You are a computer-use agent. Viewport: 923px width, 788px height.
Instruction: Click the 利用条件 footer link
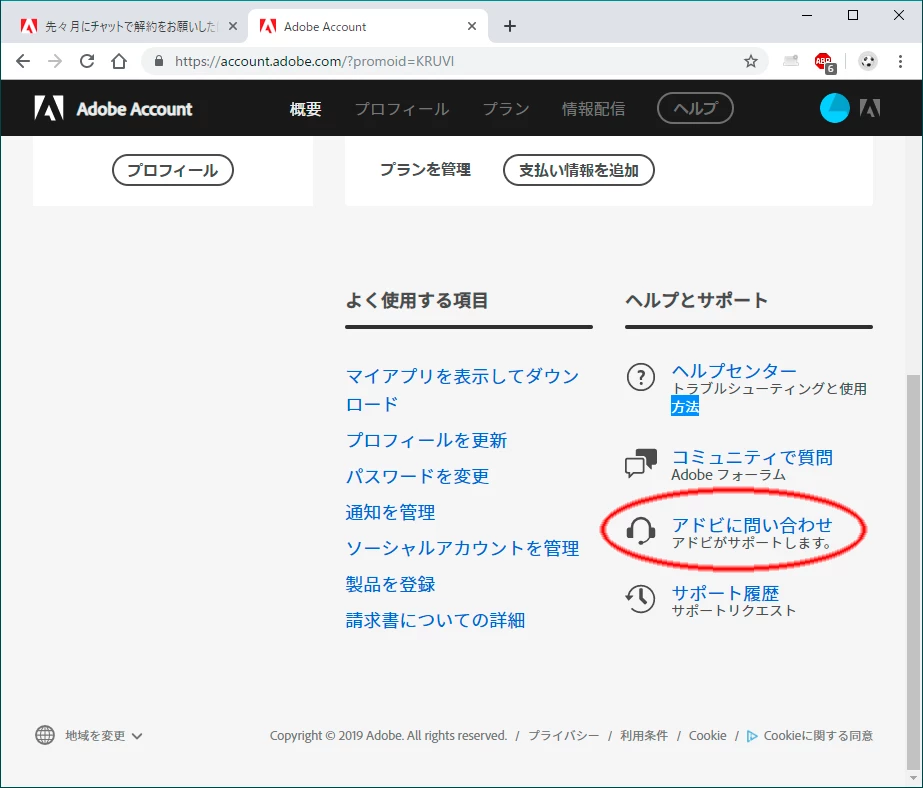pyautogui.click(x=644, y=736)
